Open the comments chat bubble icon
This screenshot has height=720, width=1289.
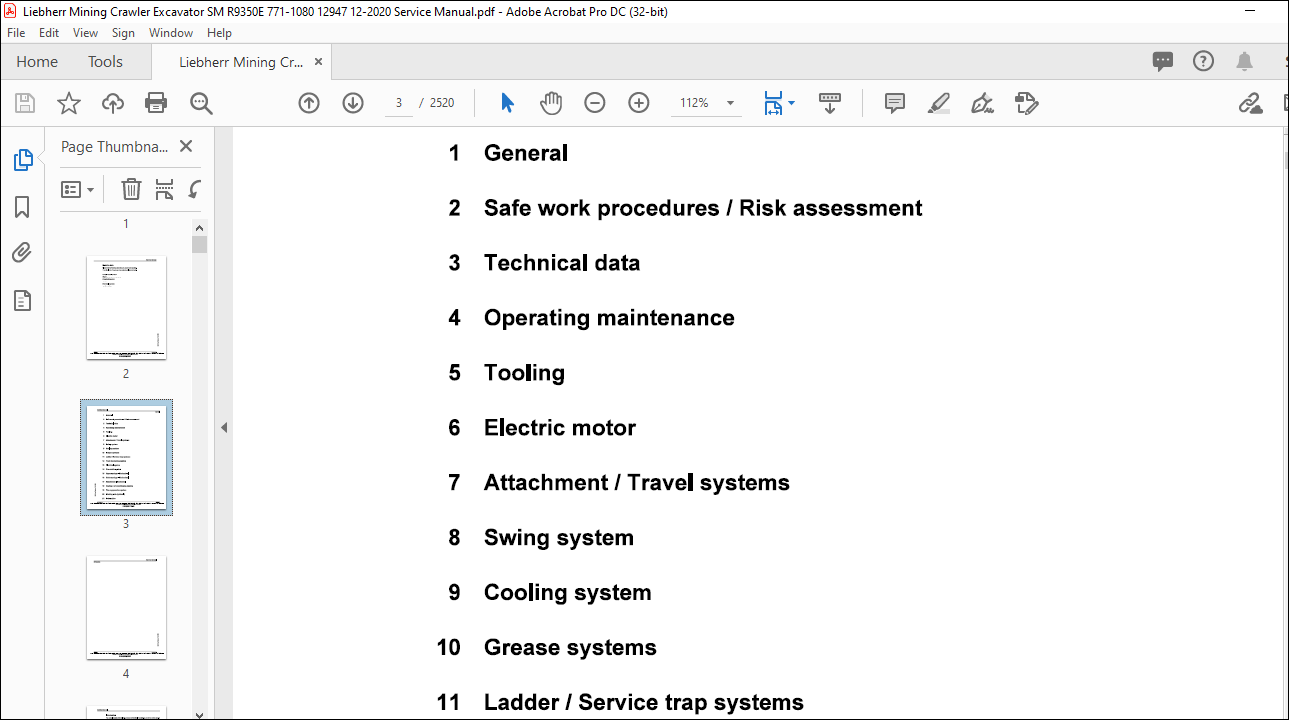(1163, 61)
